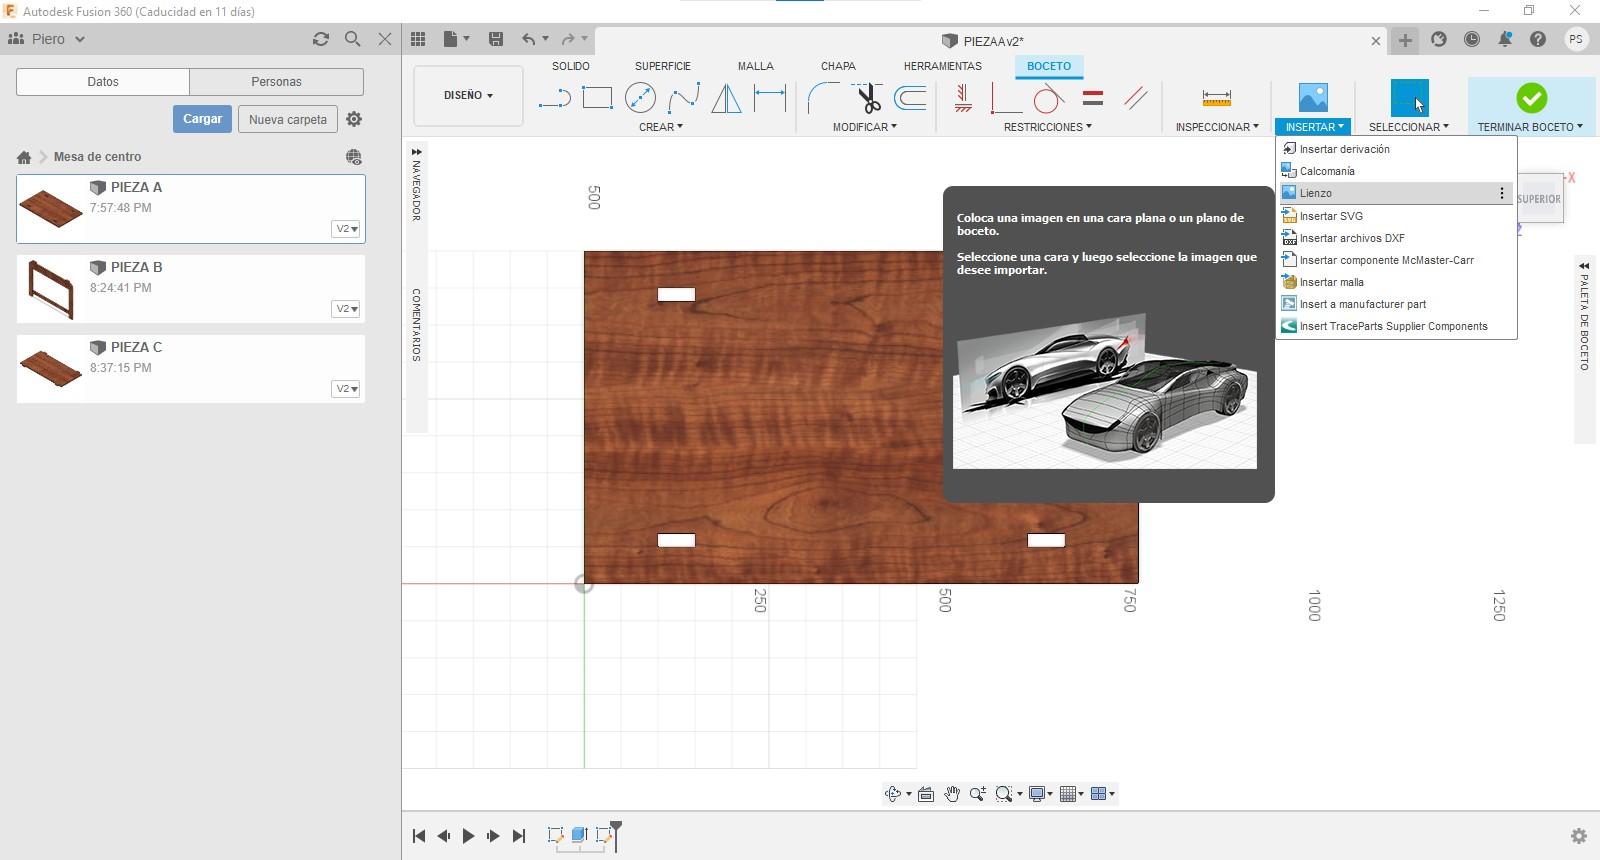This screenshot has width=1600, height=860.
Task: Switch to Personas tab in data panel
Action: click(276, 82)
